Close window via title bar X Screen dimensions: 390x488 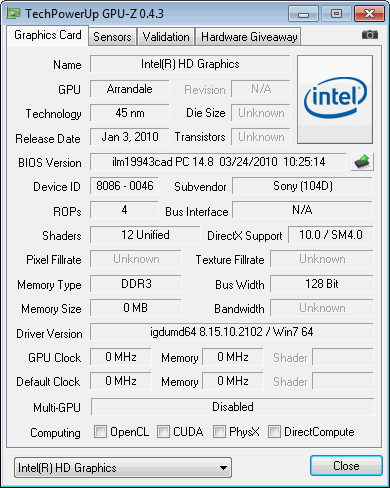[369, 14]
